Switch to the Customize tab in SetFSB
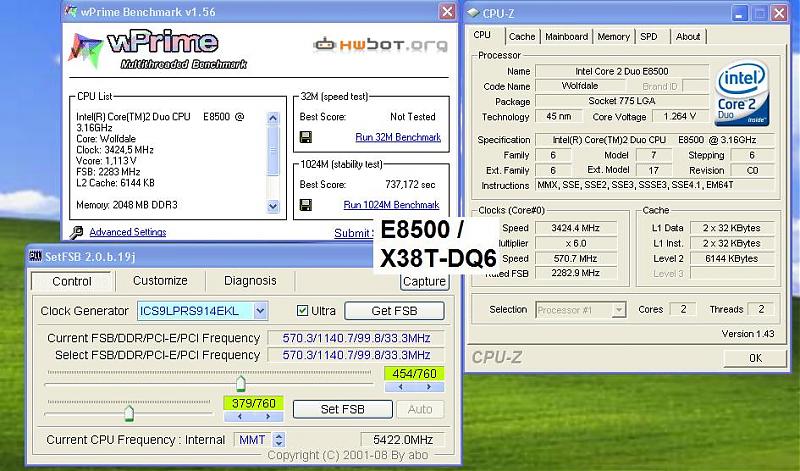The width and height of the screenshot is (800, 471). [160, 281]
